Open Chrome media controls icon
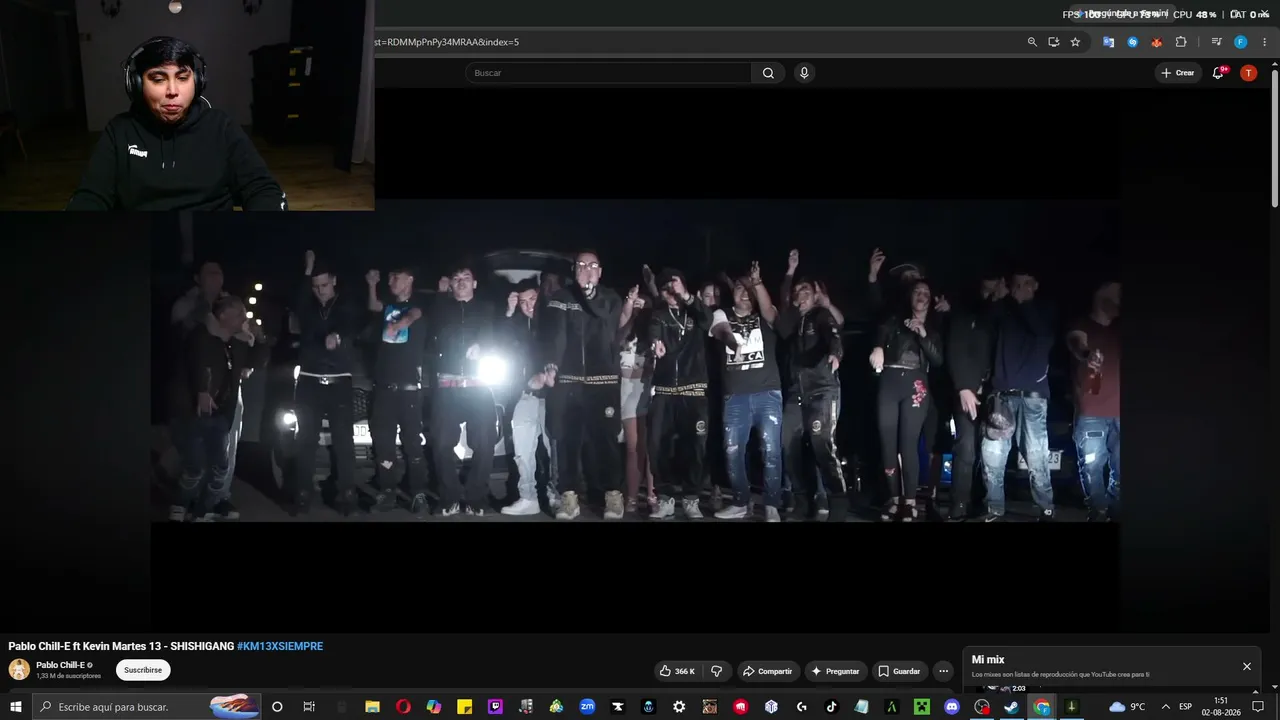 tap(1216, 42)
